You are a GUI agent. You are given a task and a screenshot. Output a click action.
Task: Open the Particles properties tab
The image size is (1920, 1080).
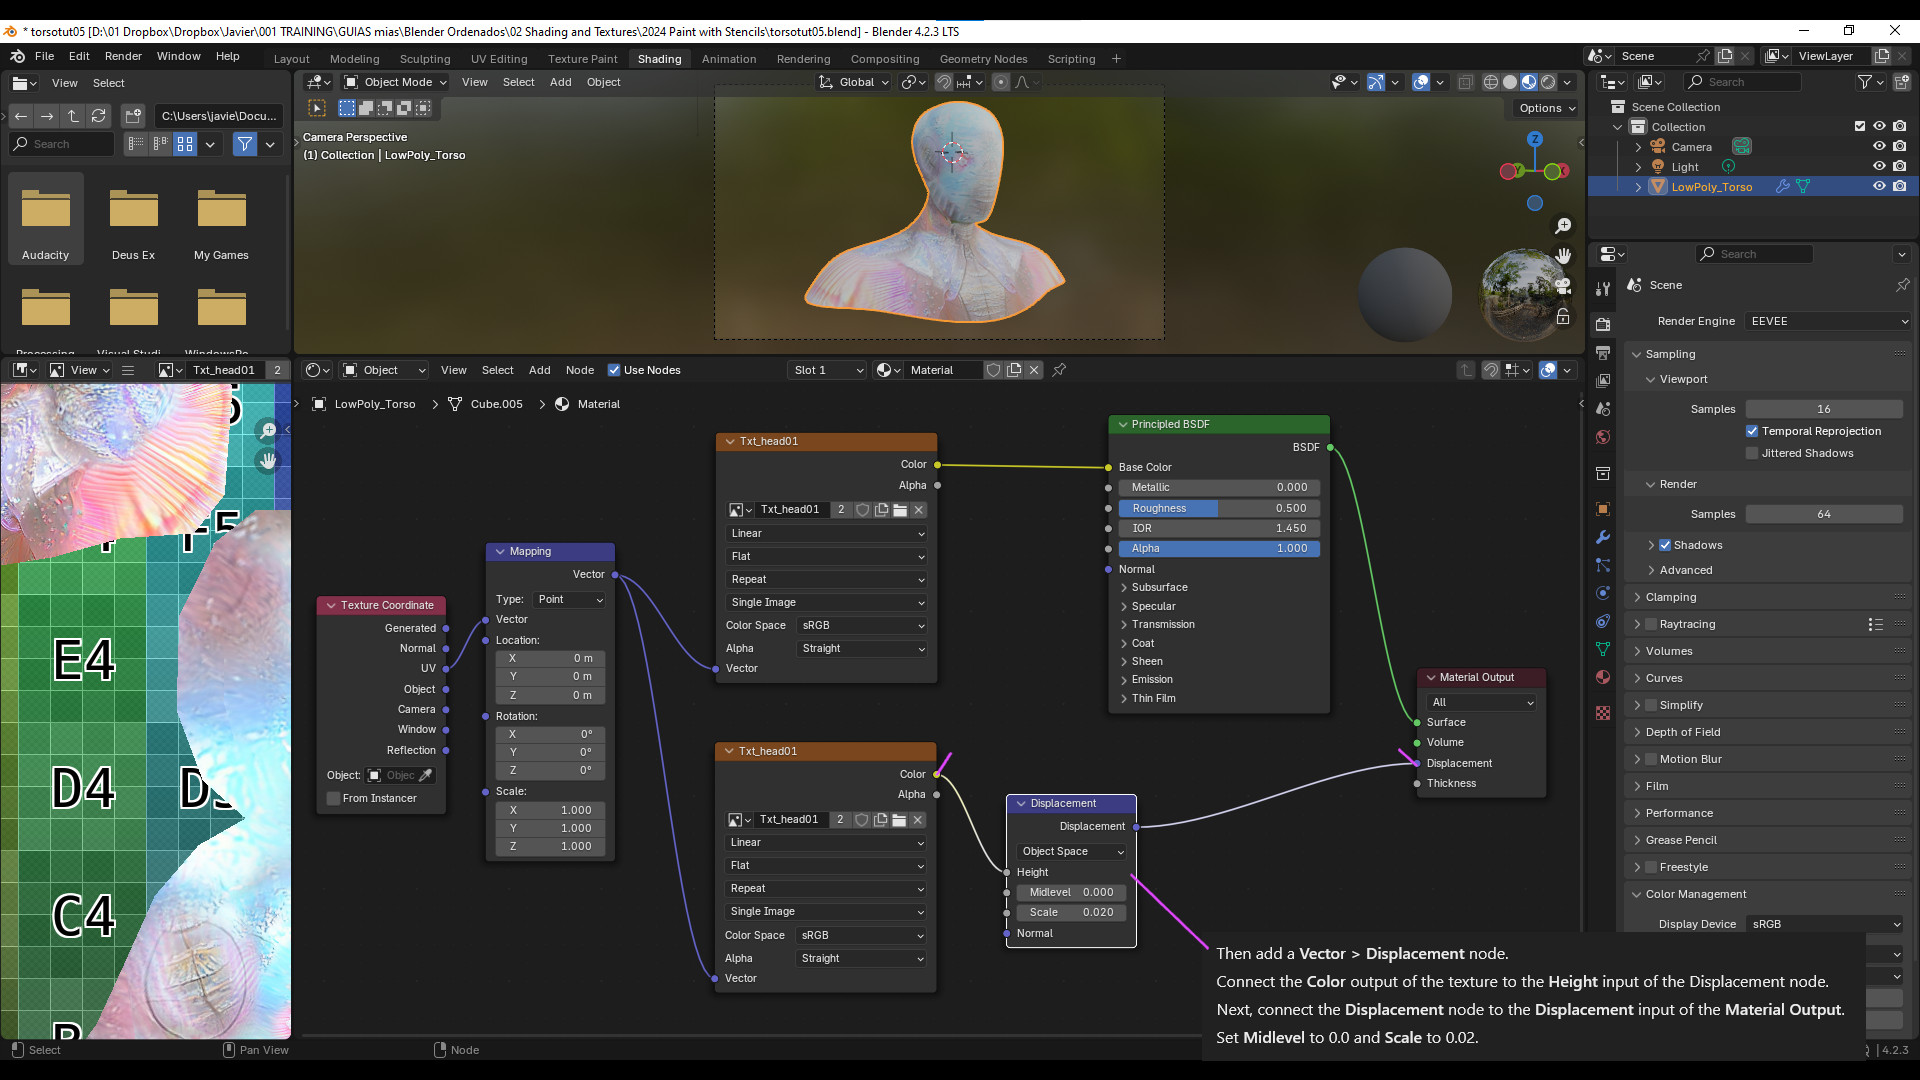pyautogui.click(x=1603, y=565)
